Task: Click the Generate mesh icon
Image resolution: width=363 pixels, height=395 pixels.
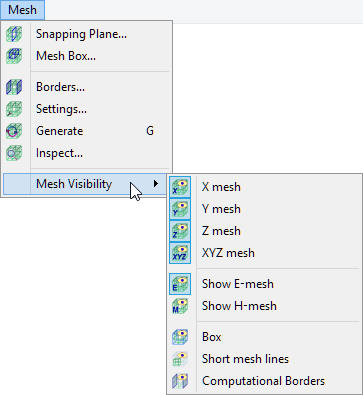Action: [14, 131]
